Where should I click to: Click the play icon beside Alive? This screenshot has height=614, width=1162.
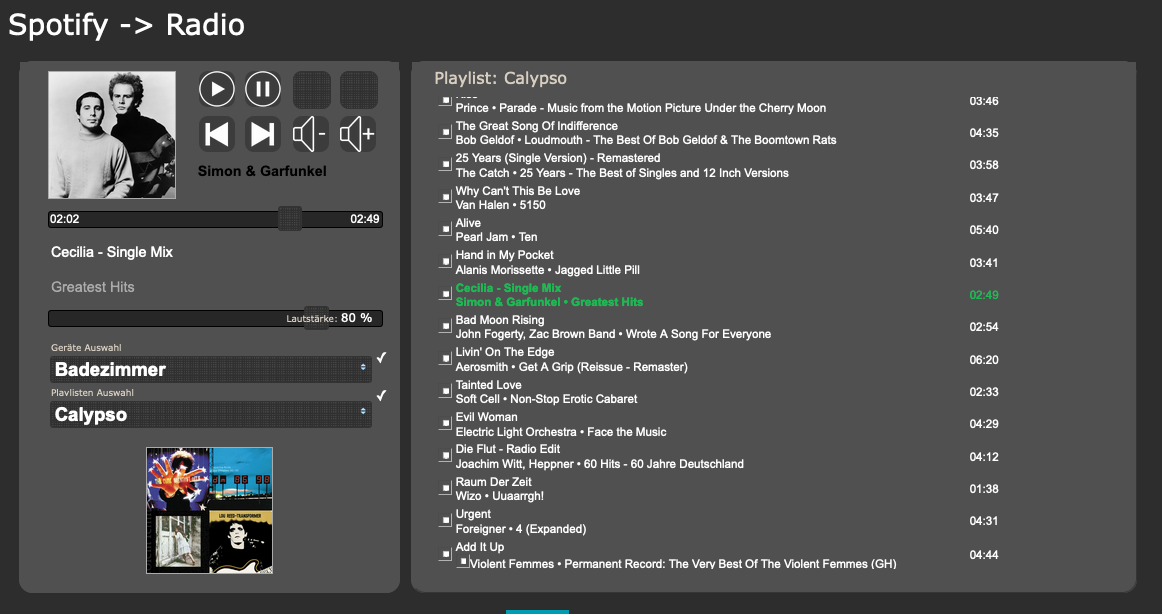click(x=445, y=230)
